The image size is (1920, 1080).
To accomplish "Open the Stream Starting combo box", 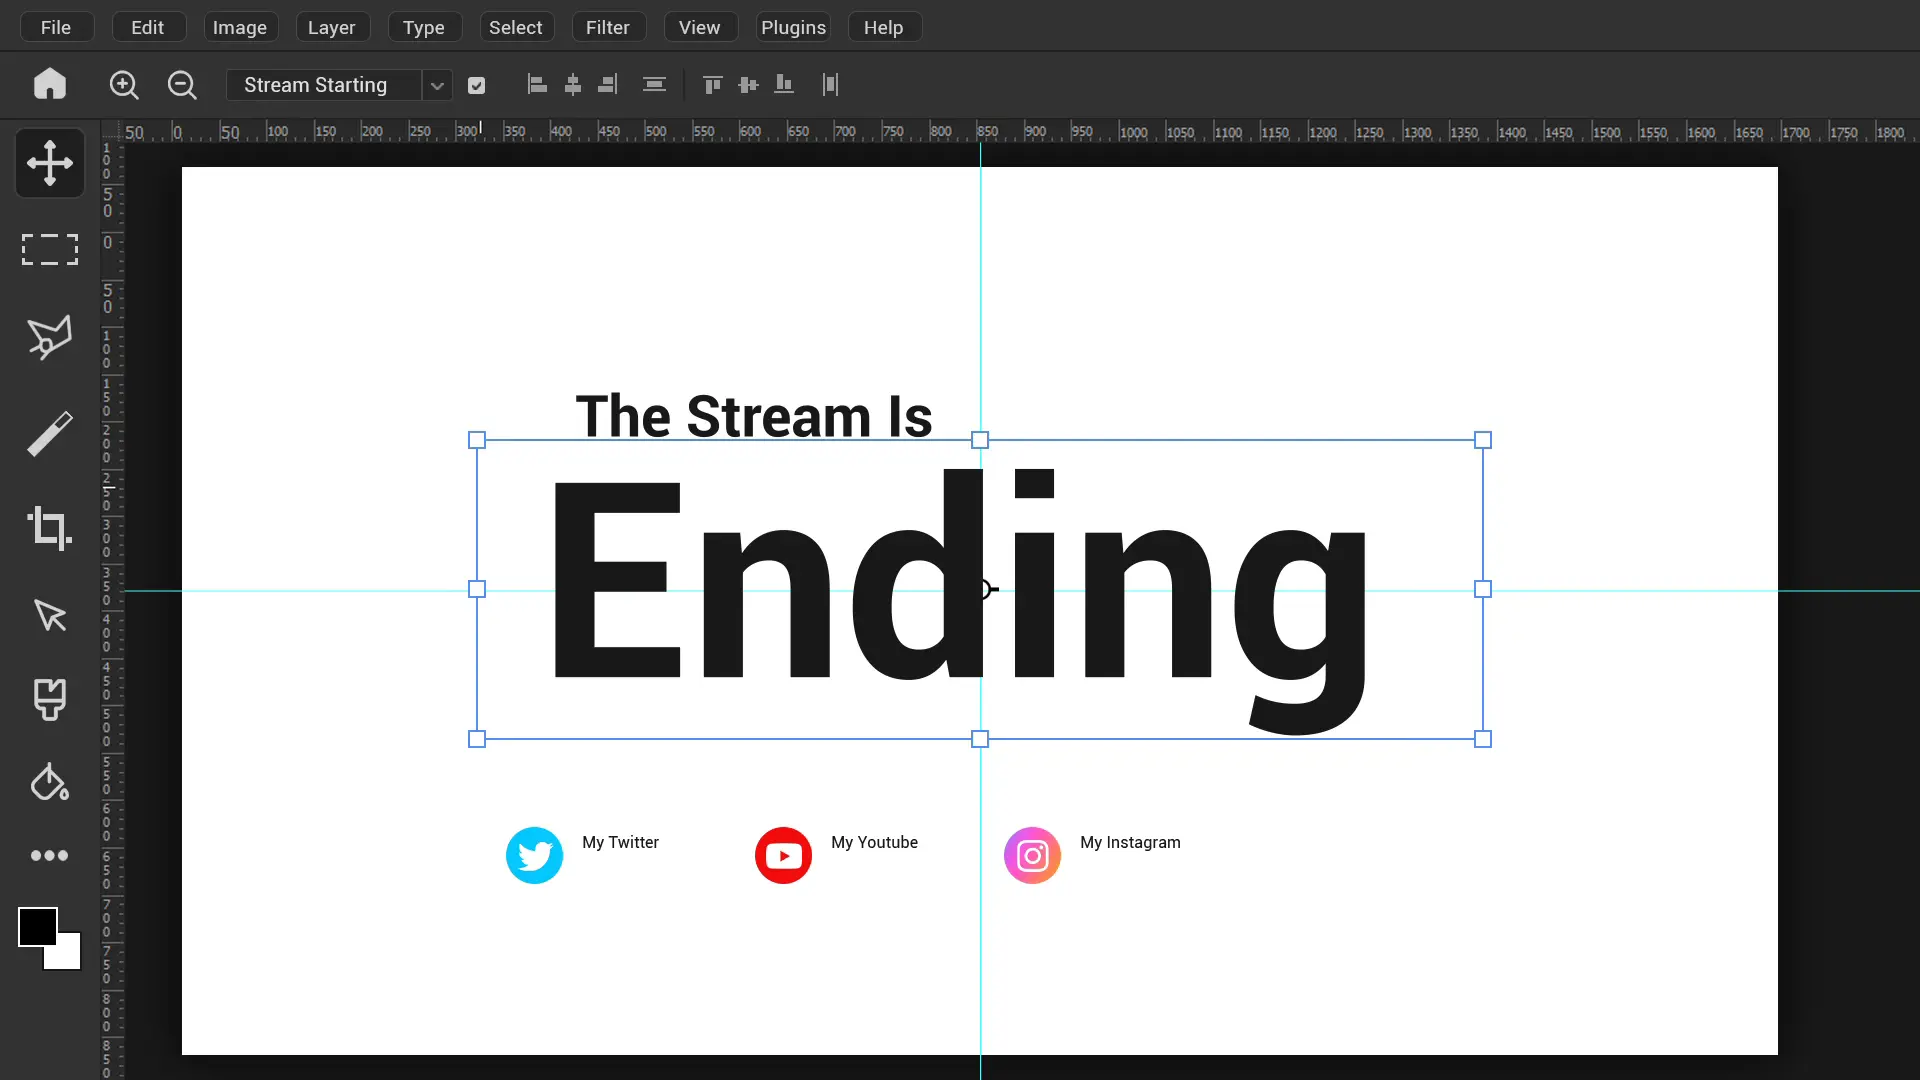I will pyautogui.click(x=323, y=85).
